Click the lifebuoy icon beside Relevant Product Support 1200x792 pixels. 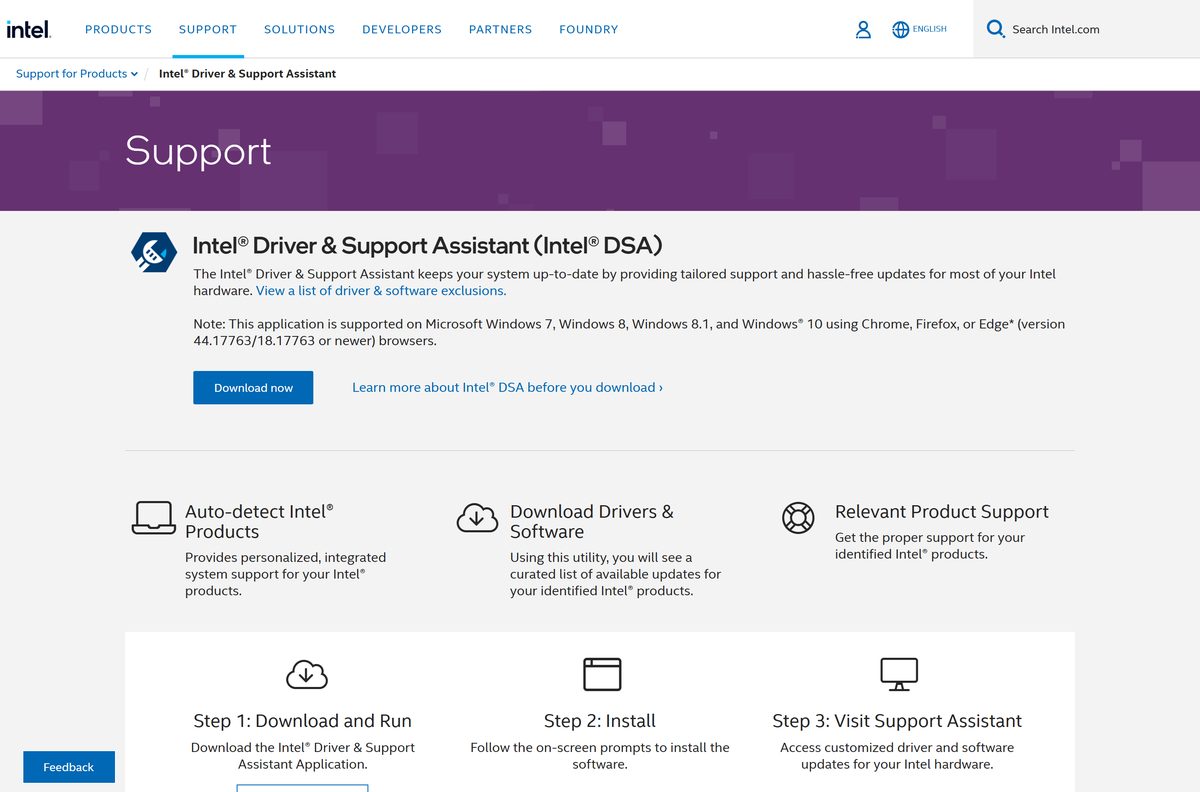tap(798, 517)
